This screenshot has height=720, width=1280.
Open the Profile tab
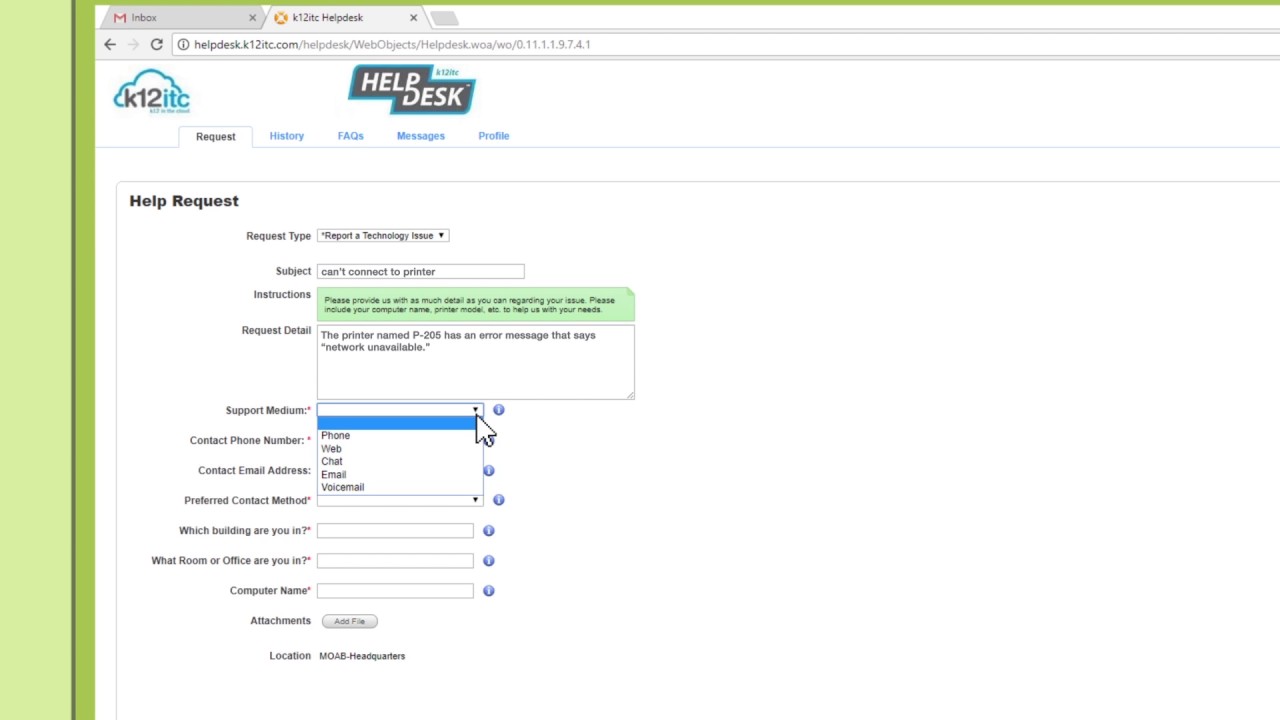point(493,136)
